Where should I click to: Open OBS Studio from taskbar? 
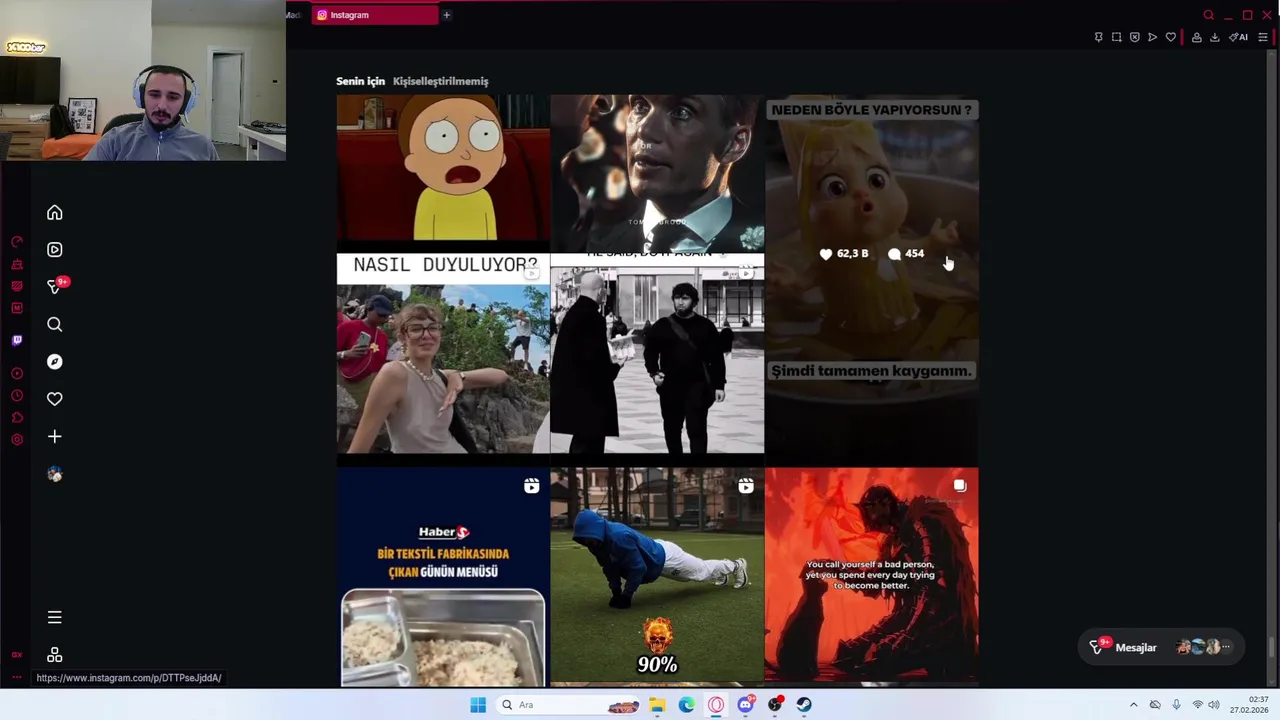[775, 705]
